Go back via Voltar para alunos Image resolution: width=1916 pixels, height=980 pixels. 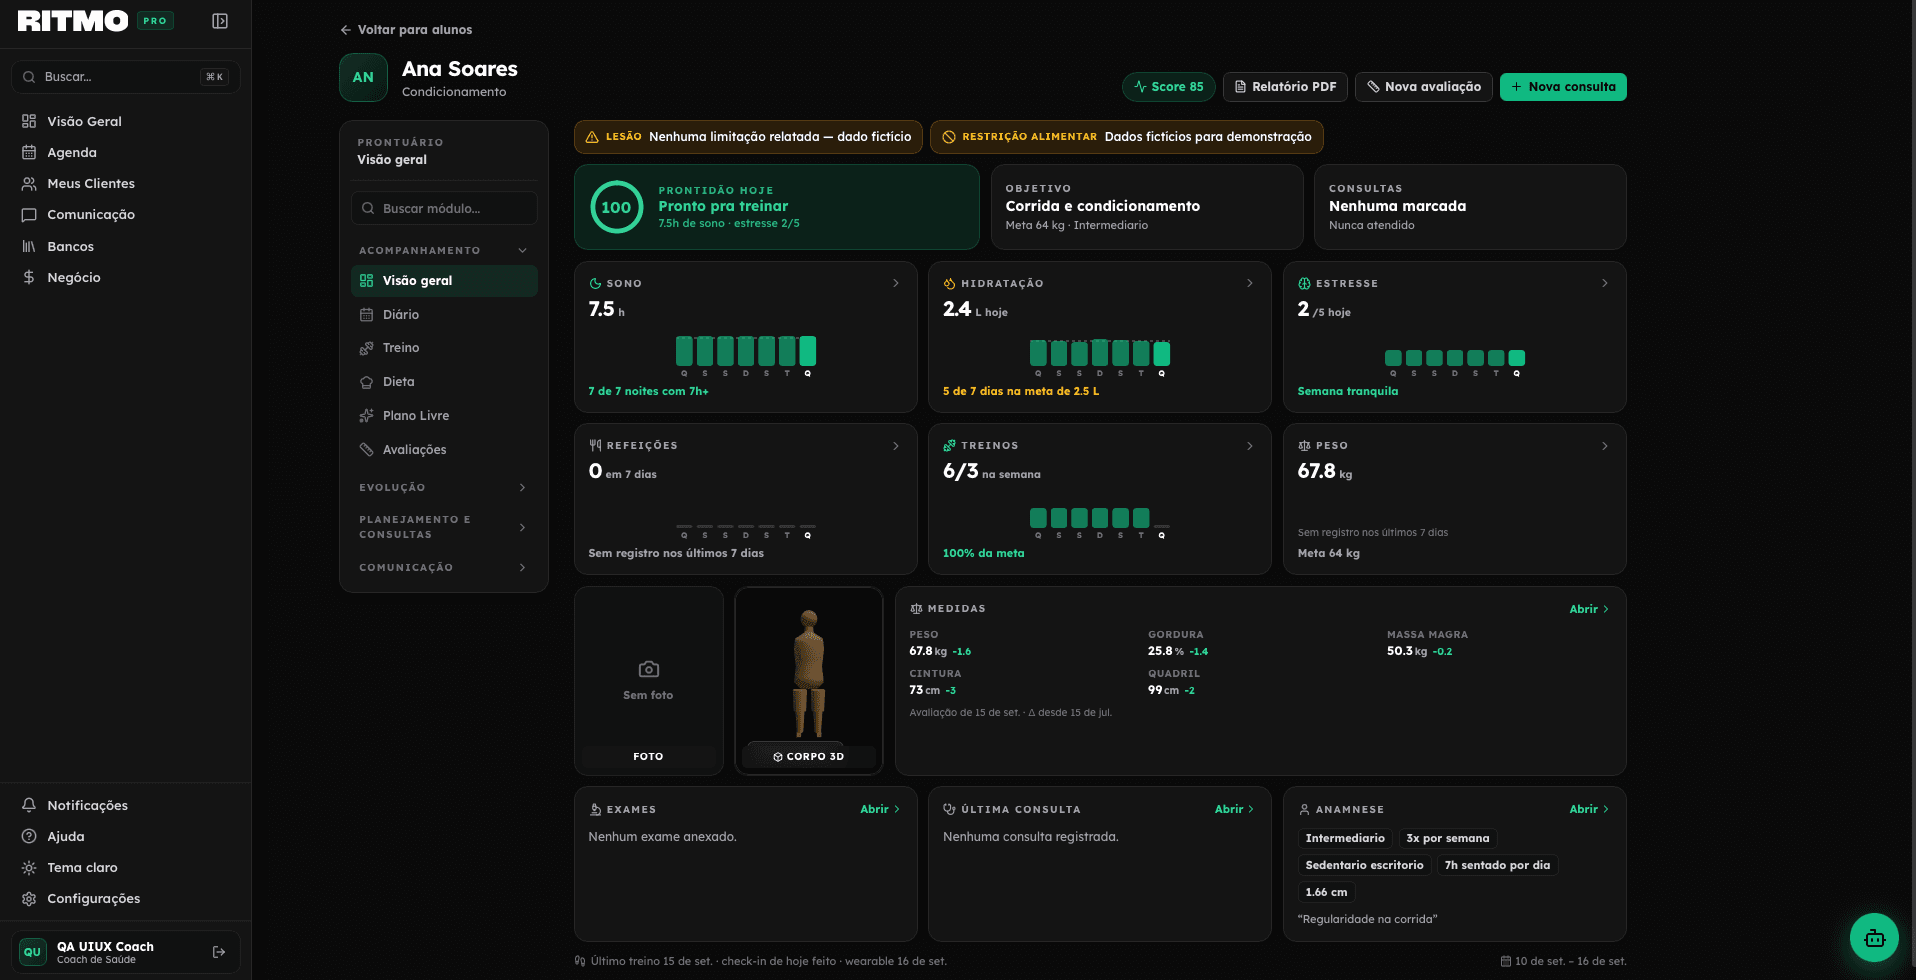click(406, 30)
